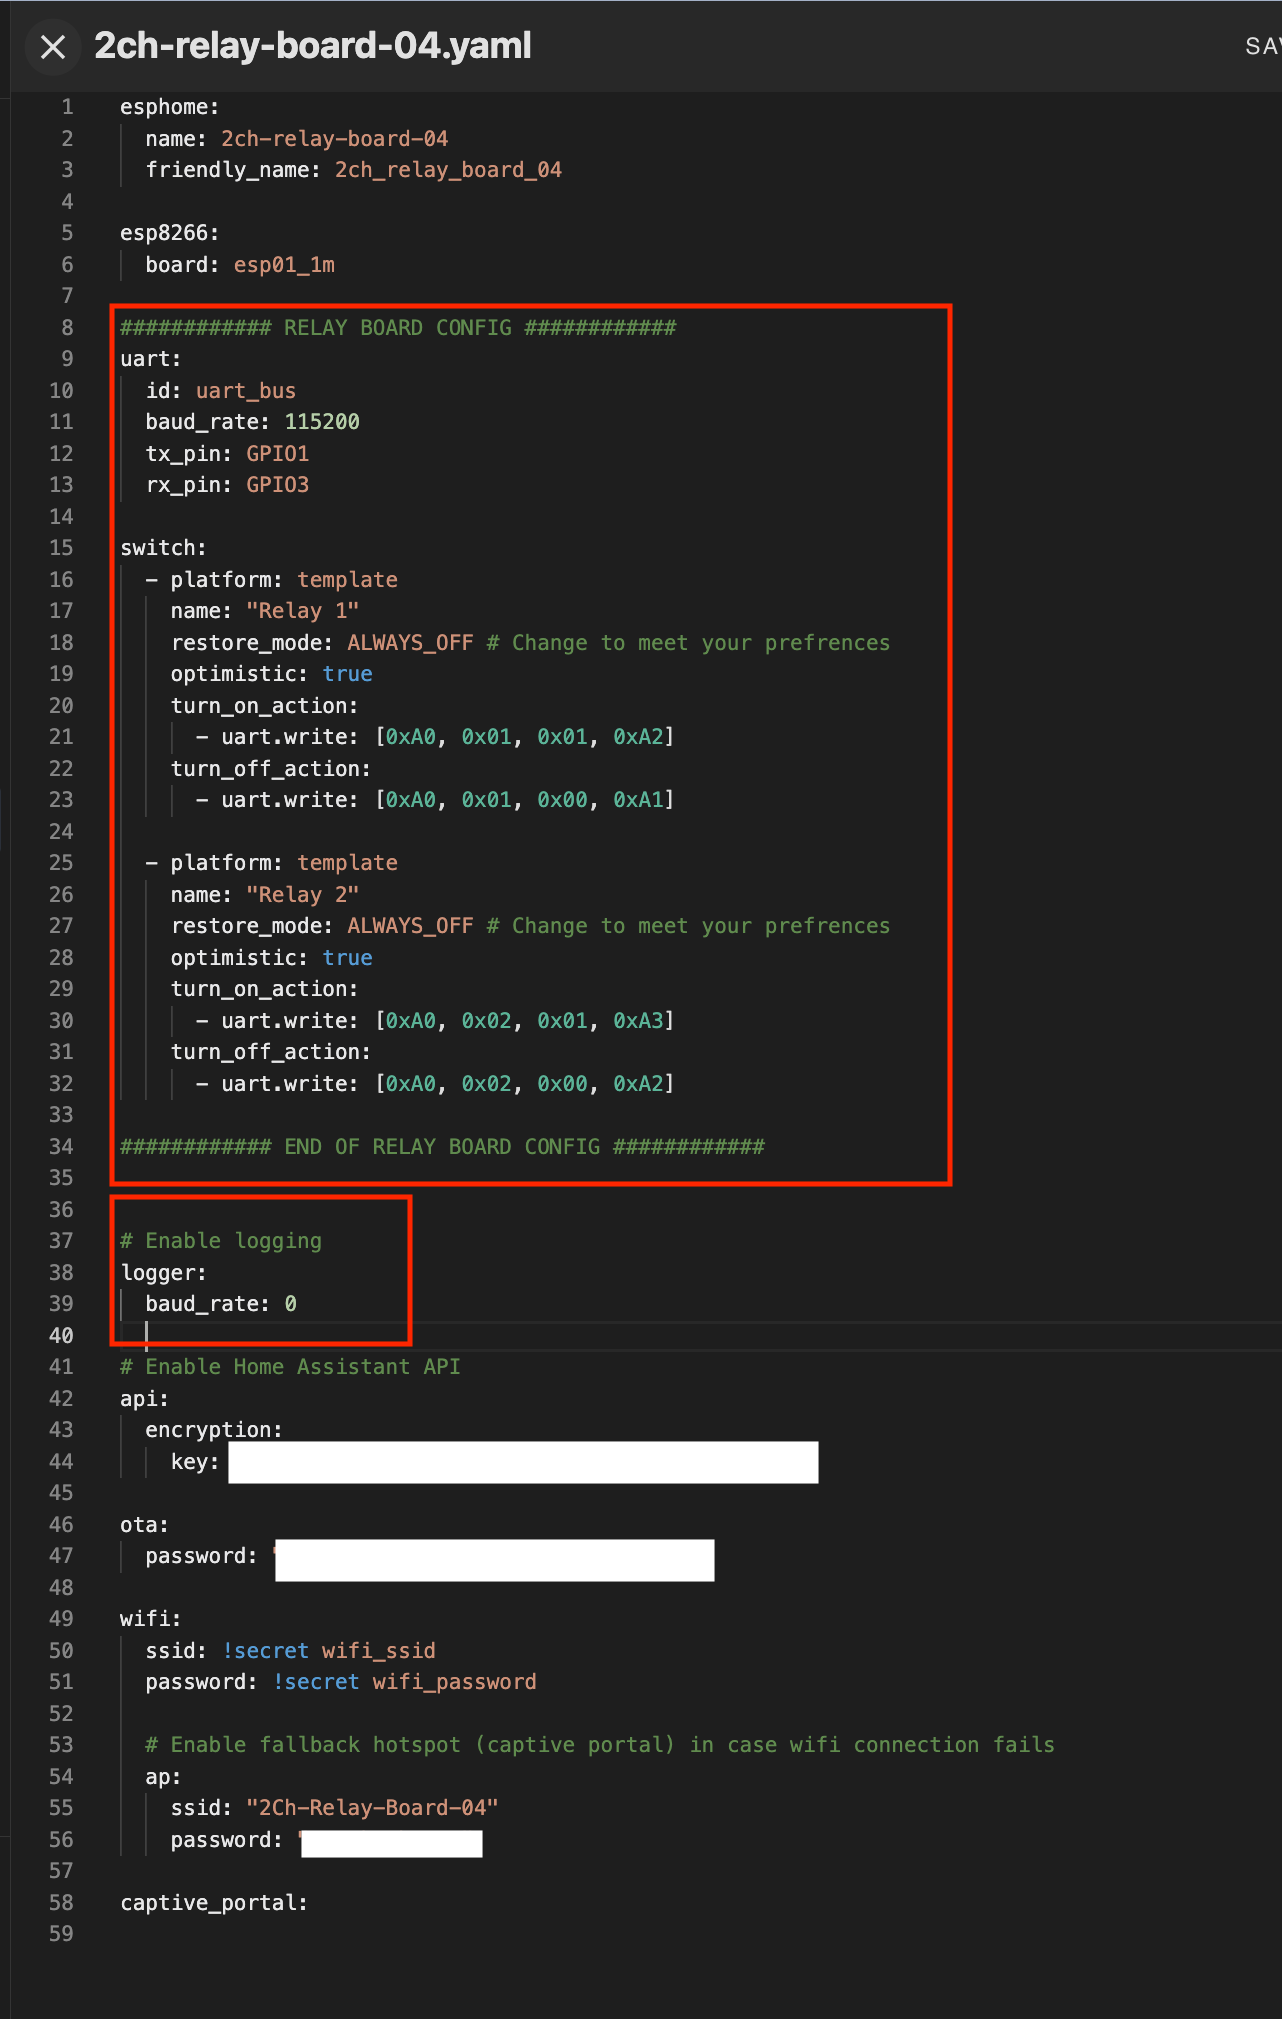The height and width of the screenshot is (2019, 1282).
Task: Place cursor on the esp01_1m board value
Action: [284, 265]
